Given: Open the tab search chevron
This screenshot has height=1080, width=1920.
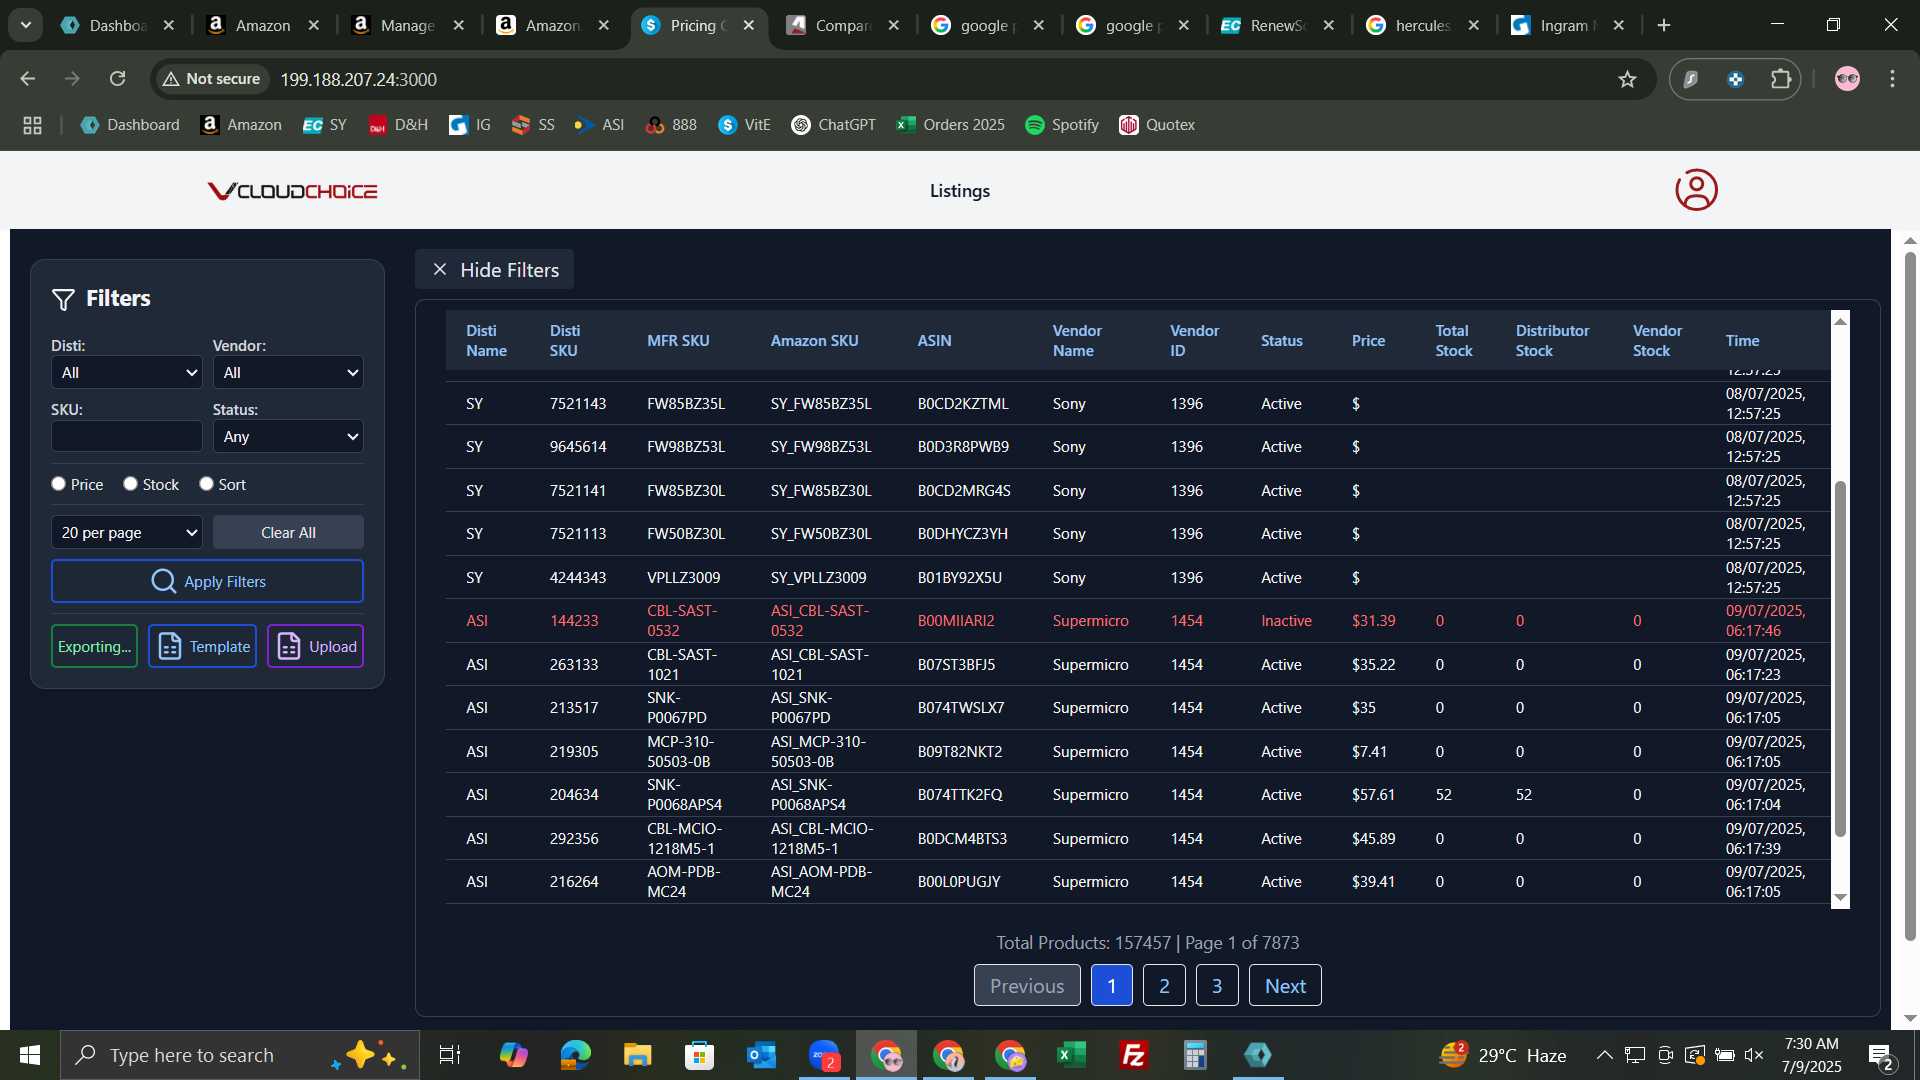Looking at the screenshot, I should [26, 25].
